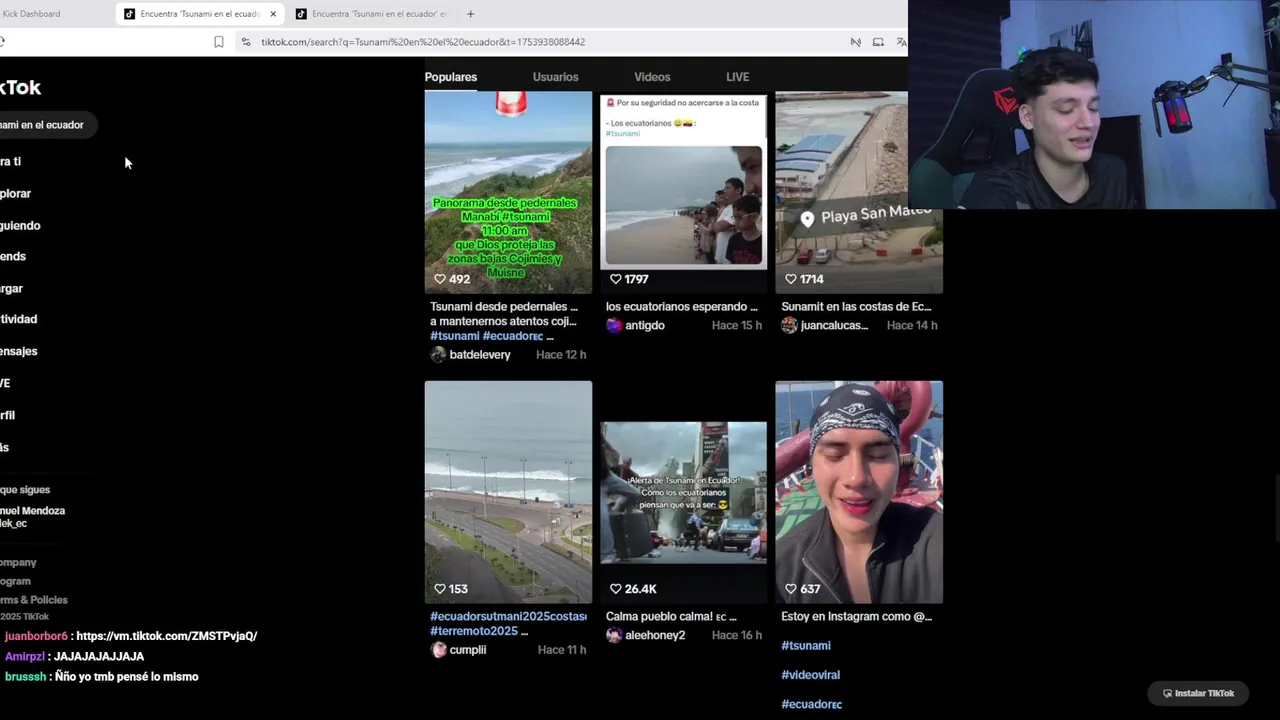Open the Friends sidebar item
The image size is (1280, 720).
pyautogui.click(x=13, y=257)
